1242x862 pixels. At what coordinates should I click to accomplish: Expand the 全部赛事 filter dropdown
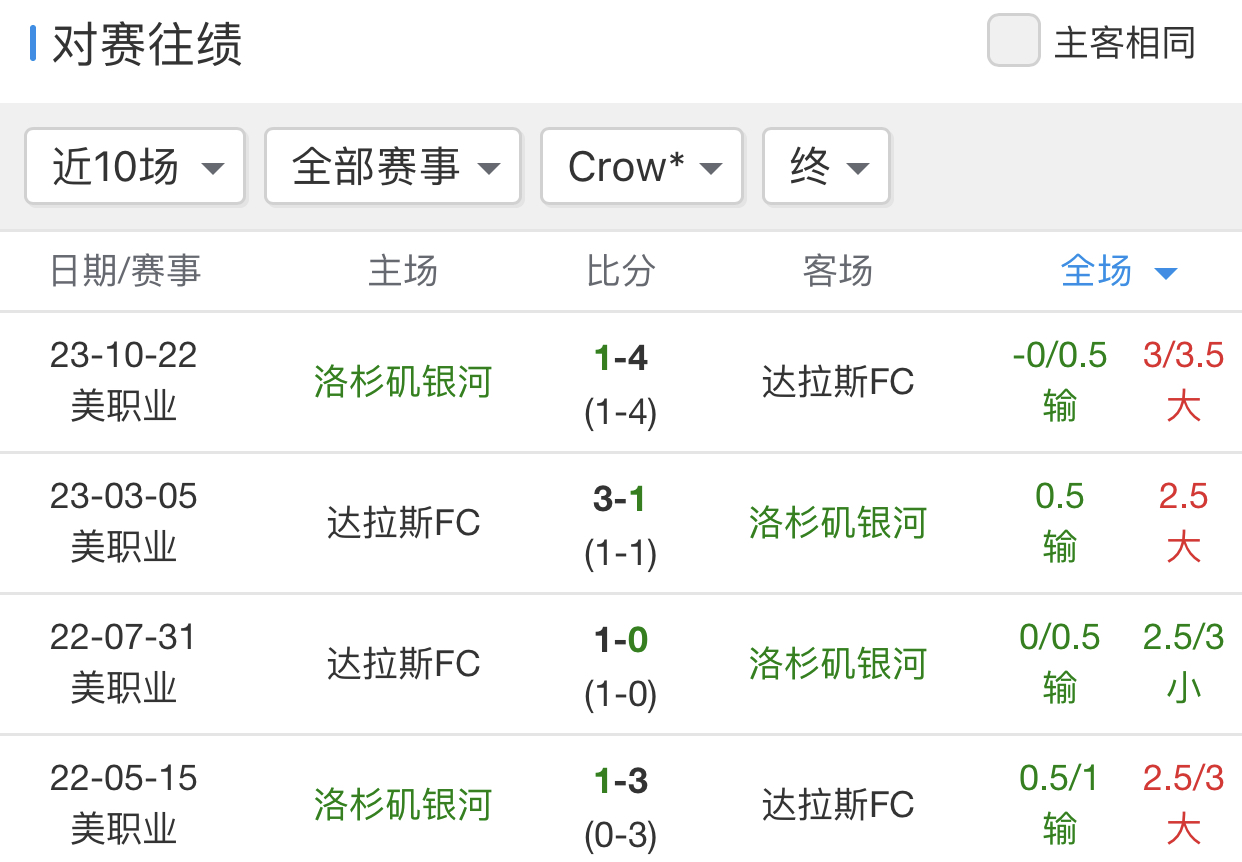pyautogui.click(x=392, y=167)
